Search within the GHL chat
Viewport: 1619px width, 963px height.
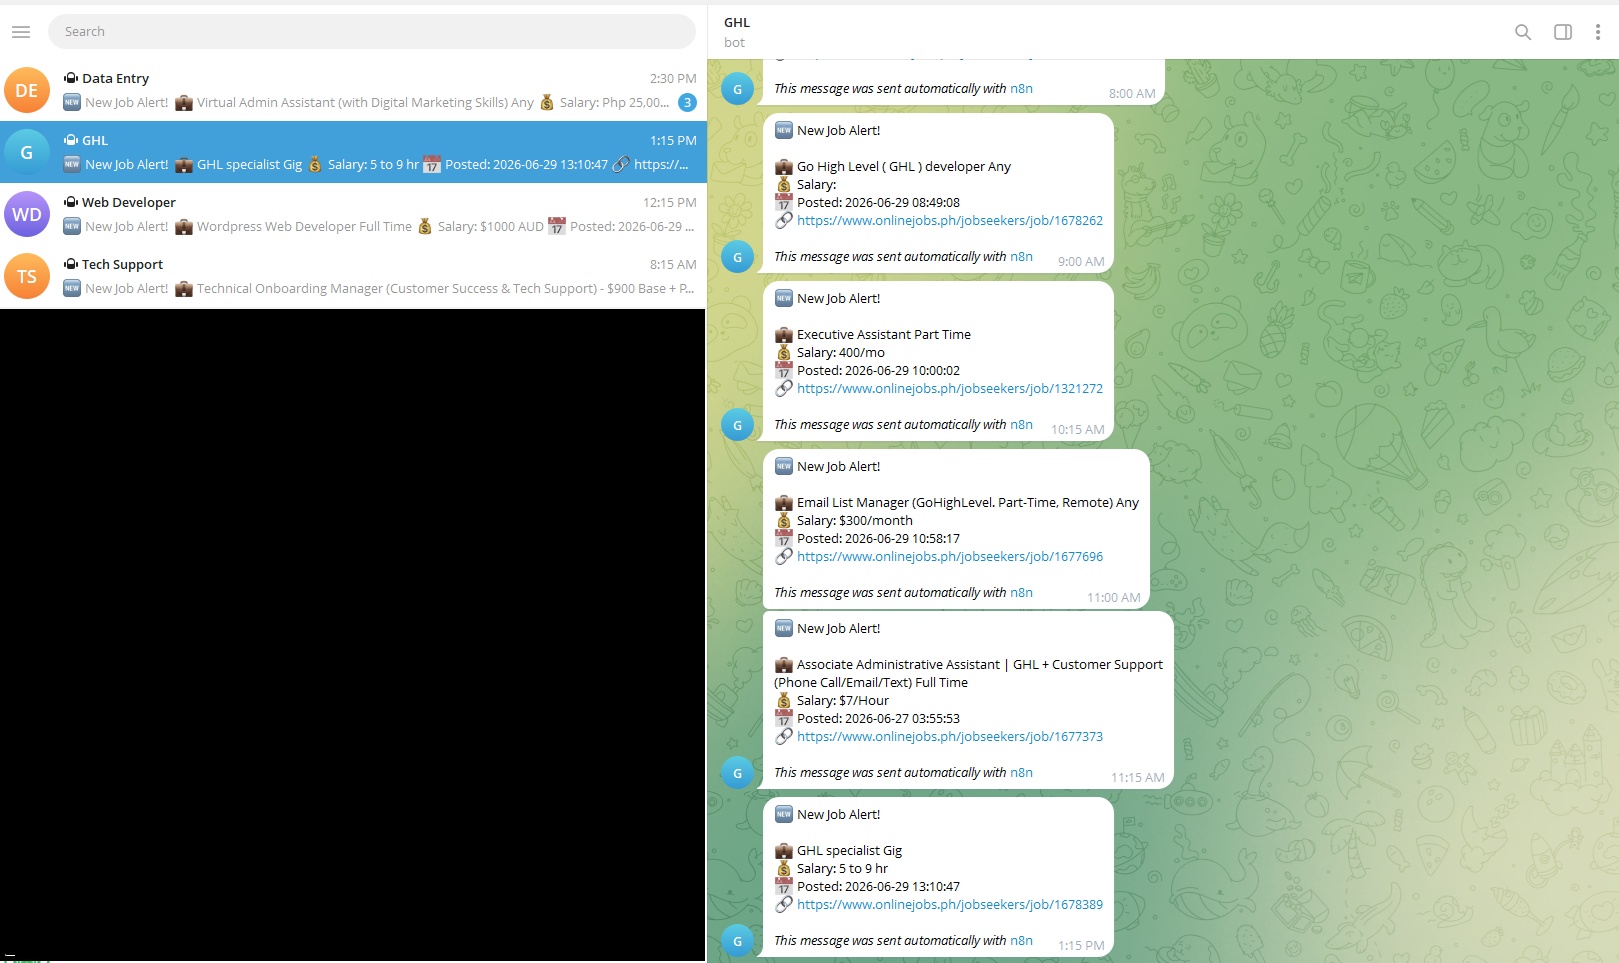click(1522, 32)
